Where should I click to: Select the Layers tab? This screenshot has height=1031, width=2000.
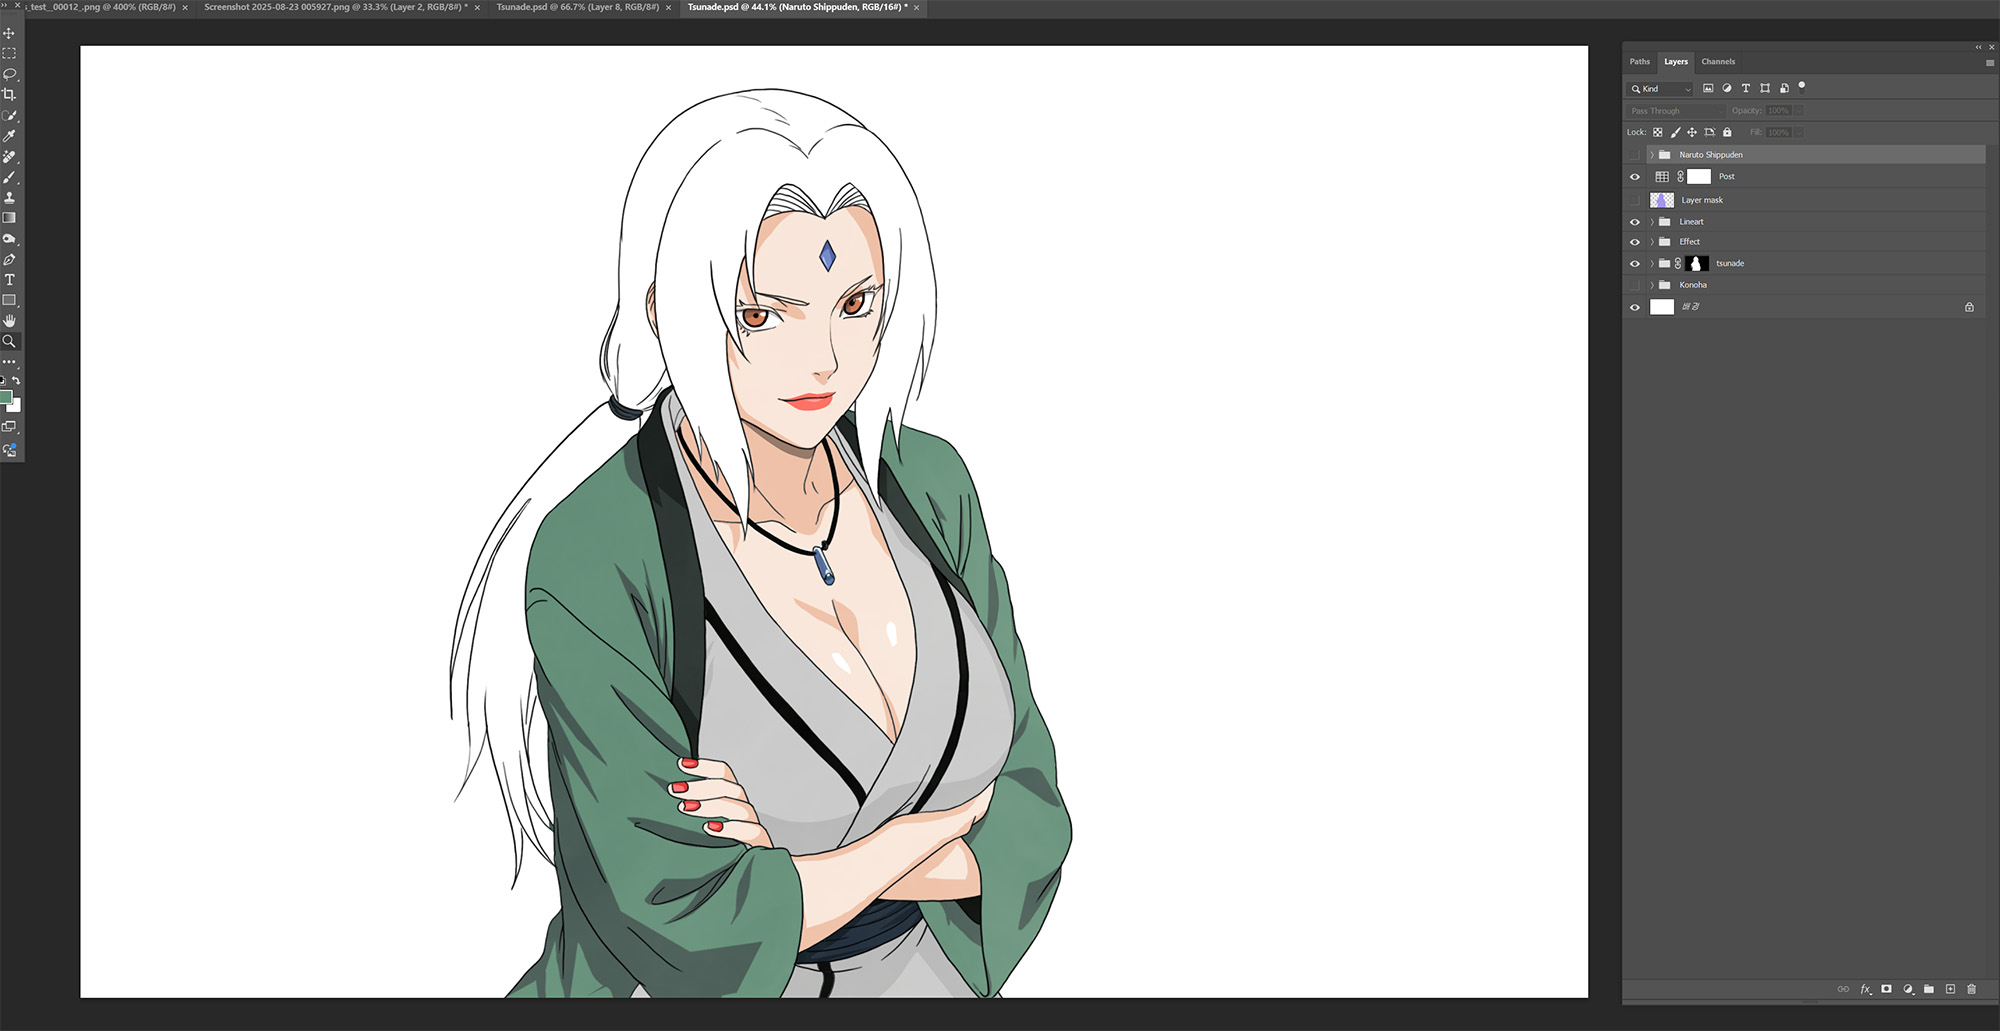tap(1676, 62)
